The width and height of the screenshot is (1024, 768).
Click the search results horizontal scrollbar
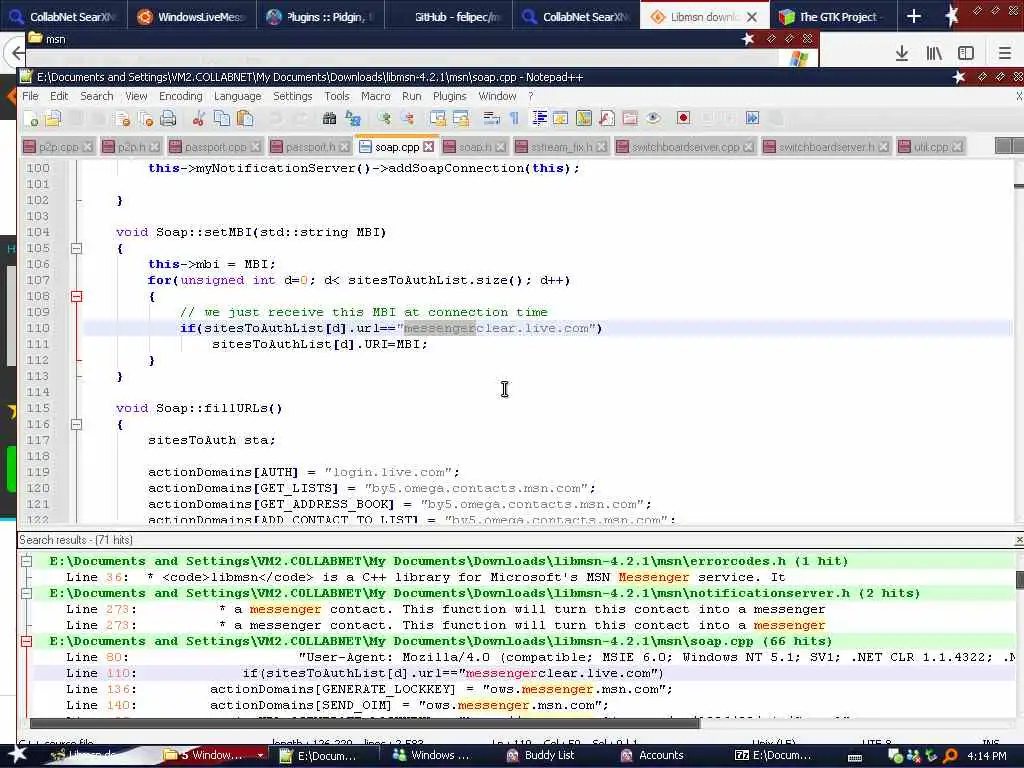364,723
